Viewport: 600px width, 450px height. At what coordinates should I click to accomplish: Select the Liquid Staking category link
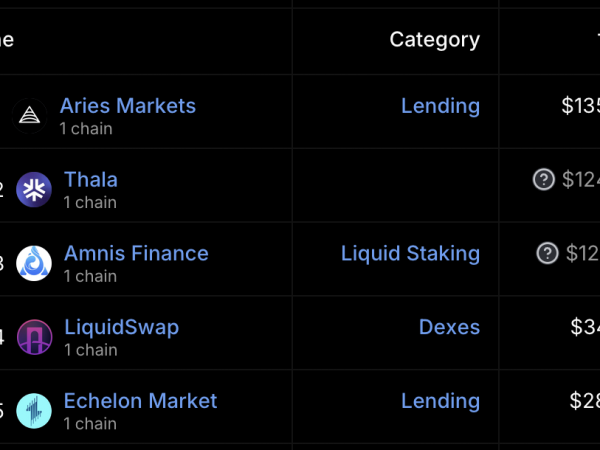411,254
